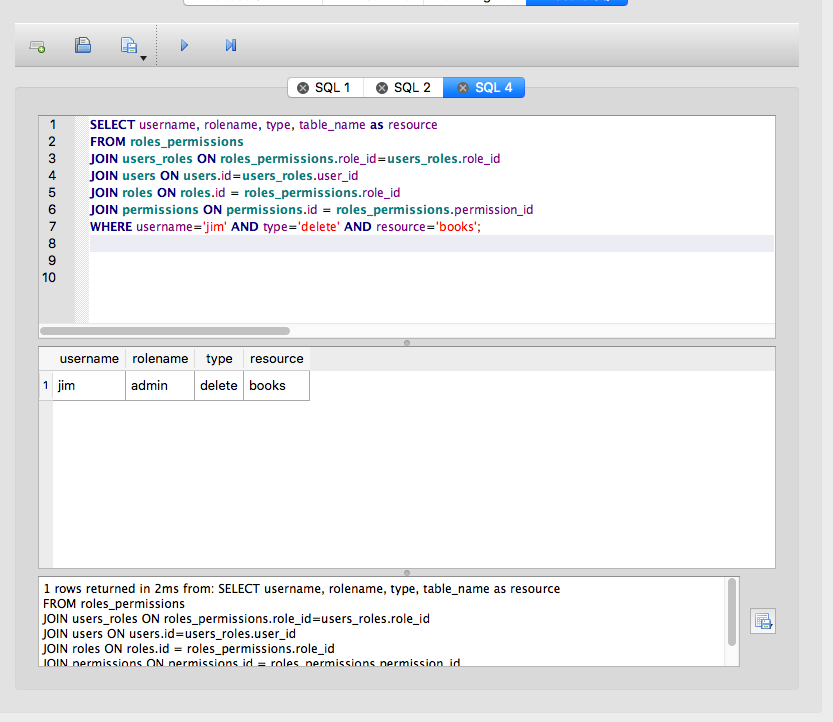This screenshot has width=833, height=722.
Task: Select the 'books' result cell
Action: (x=276, y=386)
